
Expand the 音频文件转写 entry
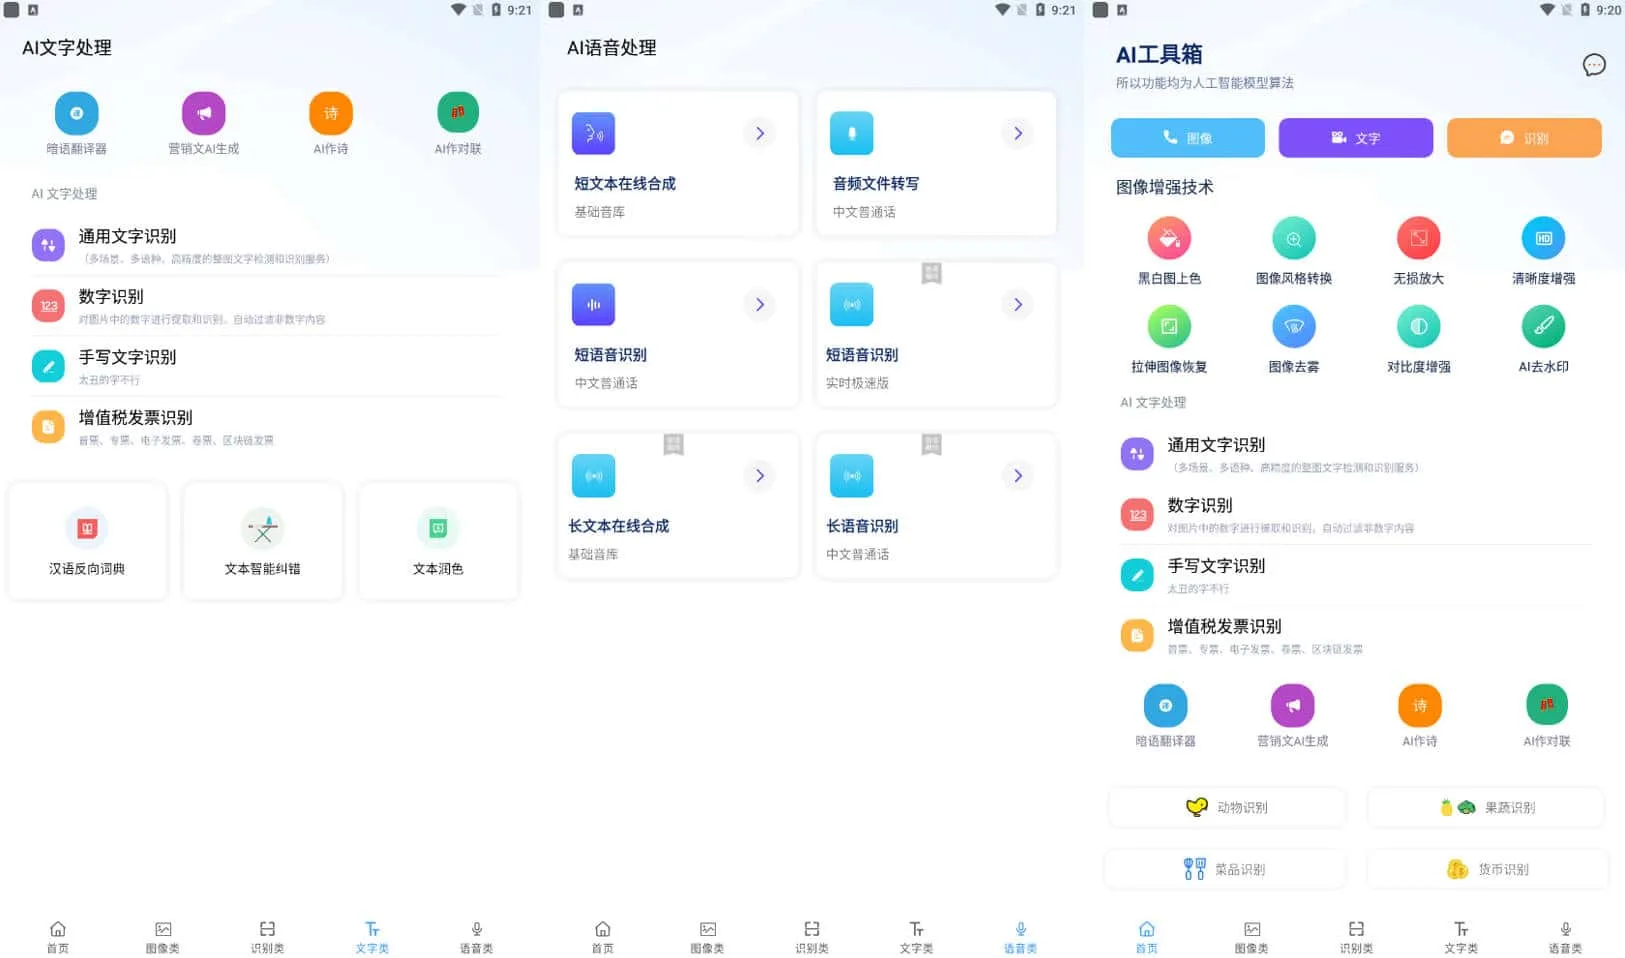(x=1018, y=133)
